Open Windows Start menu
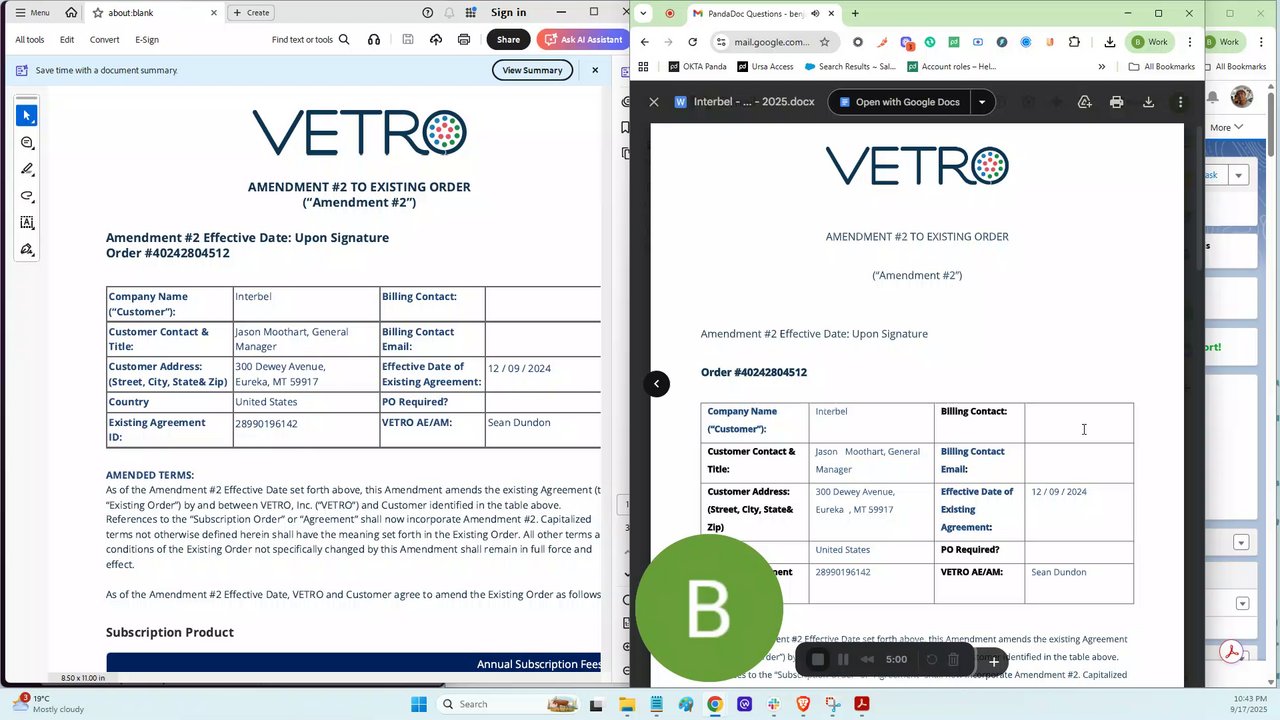 pyautogui.click(x=418, y=704)
